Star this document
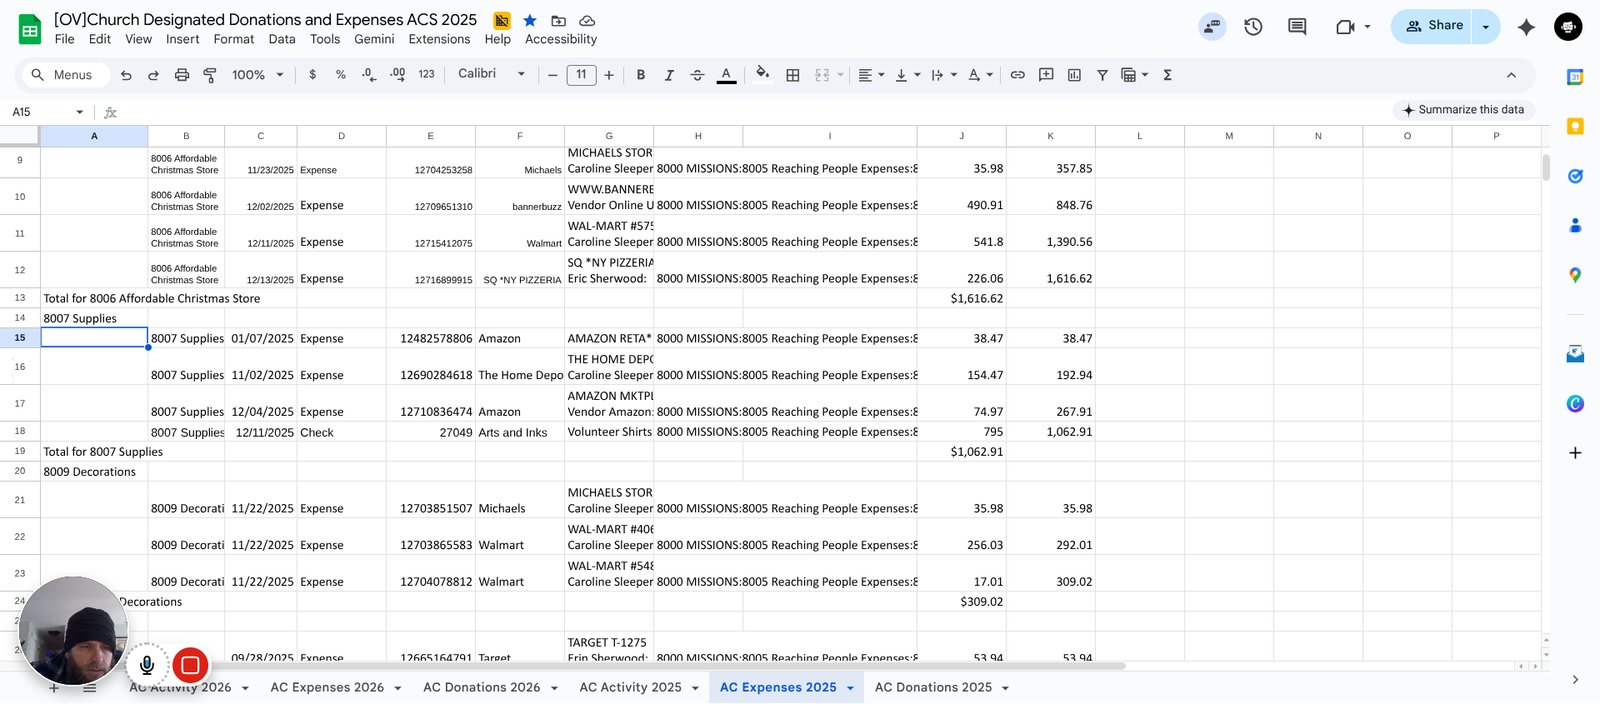Screen dimensions: 1600x704 click(530, 20)
